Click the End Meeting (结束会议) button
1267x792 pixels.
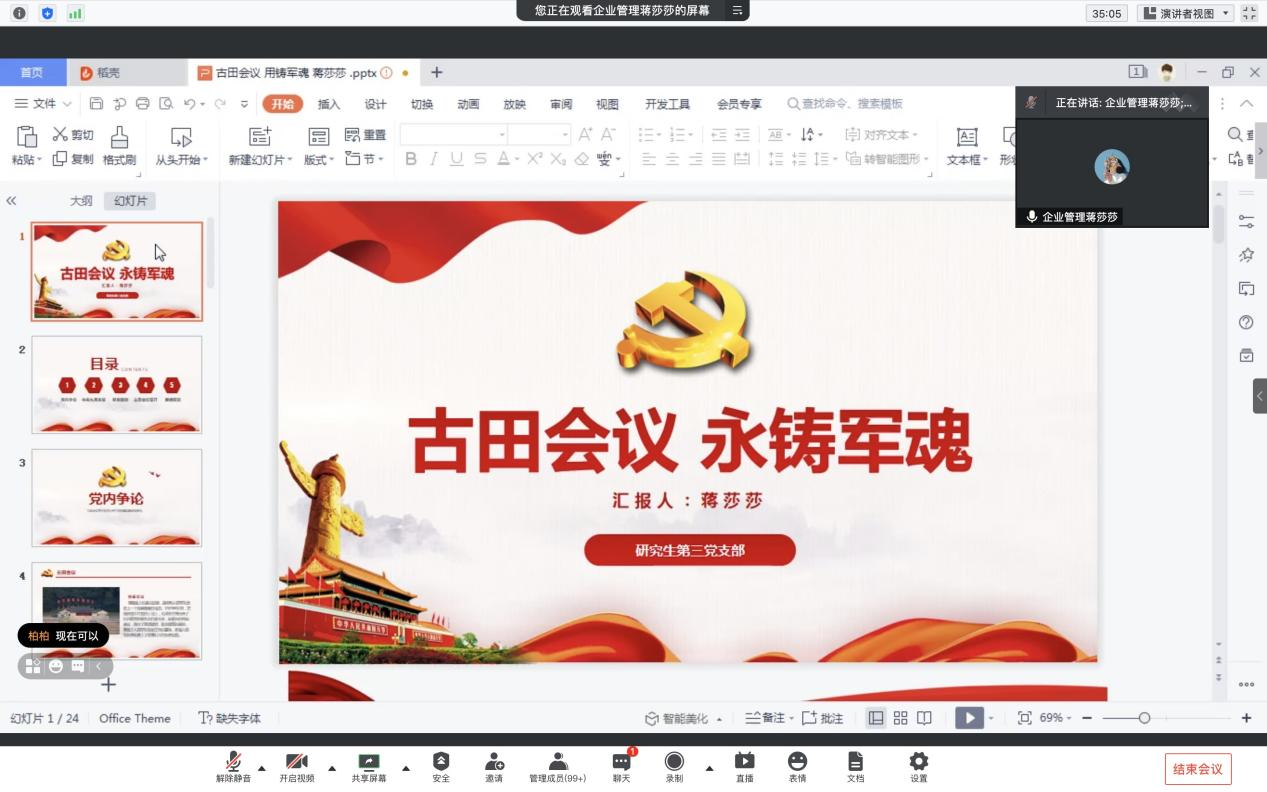1197,769
